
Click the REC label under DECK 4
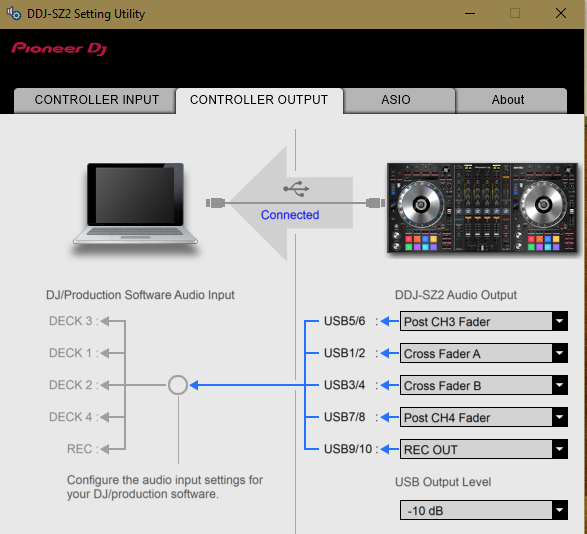tap(79, 449)
